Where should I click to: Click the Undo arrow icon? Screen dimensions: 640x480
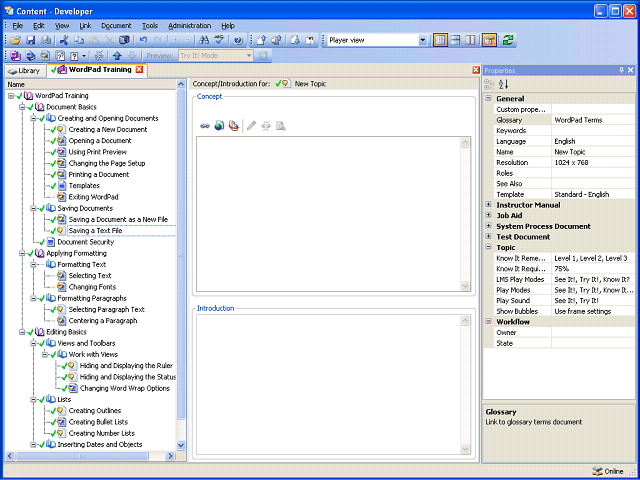(143, 40)
